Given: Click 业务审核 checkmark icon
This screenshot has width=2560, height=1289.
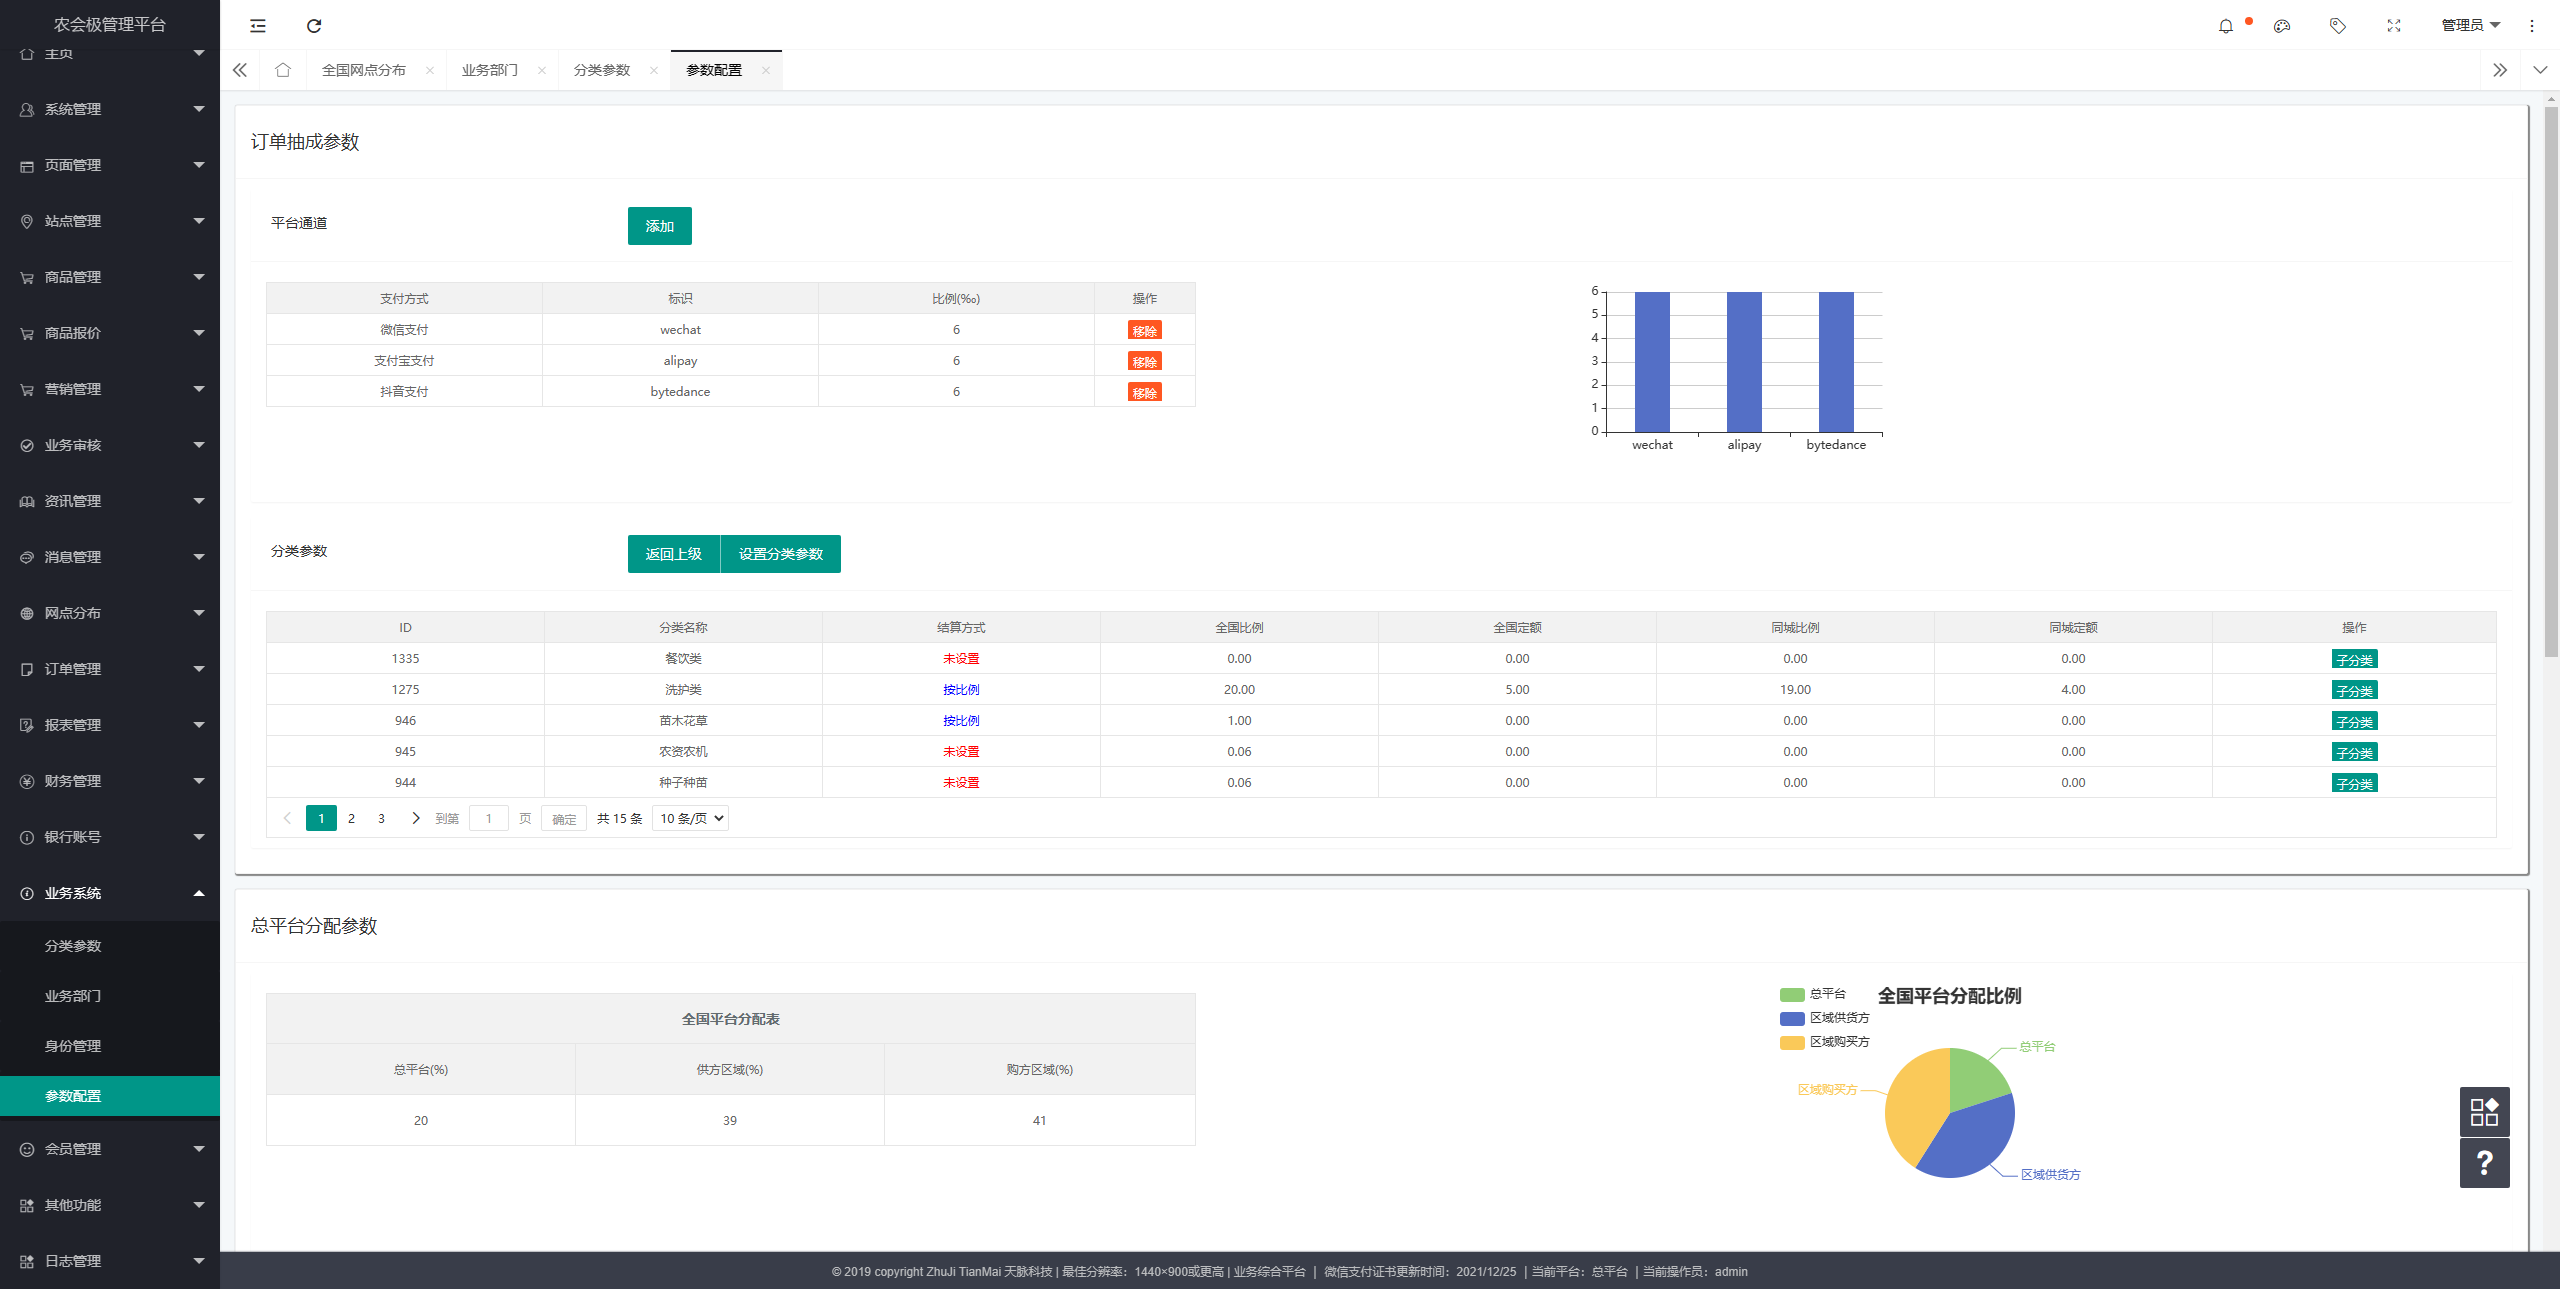Looking at the screenshot, I should coord(27,445).
